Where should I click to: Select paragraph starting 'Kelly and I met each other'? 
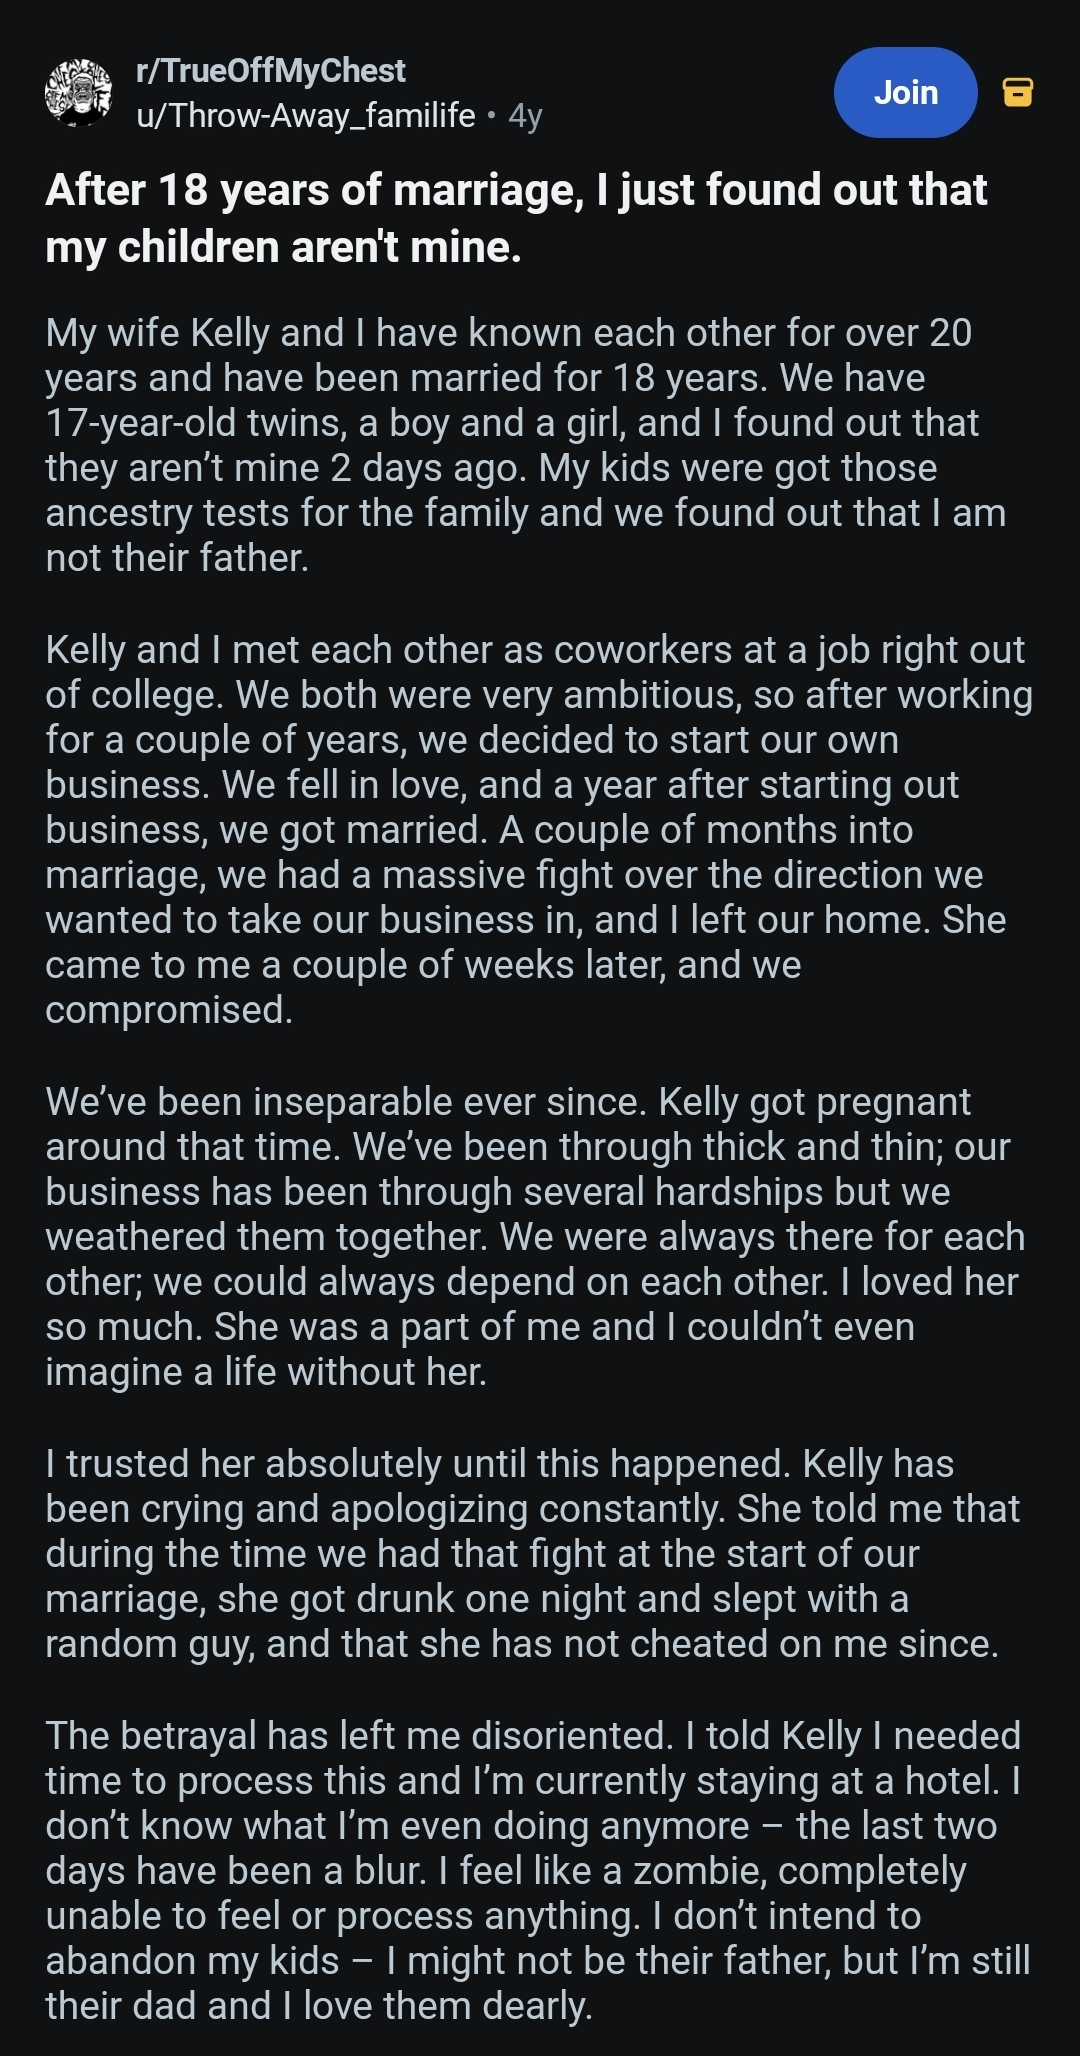tap(539, 830)
